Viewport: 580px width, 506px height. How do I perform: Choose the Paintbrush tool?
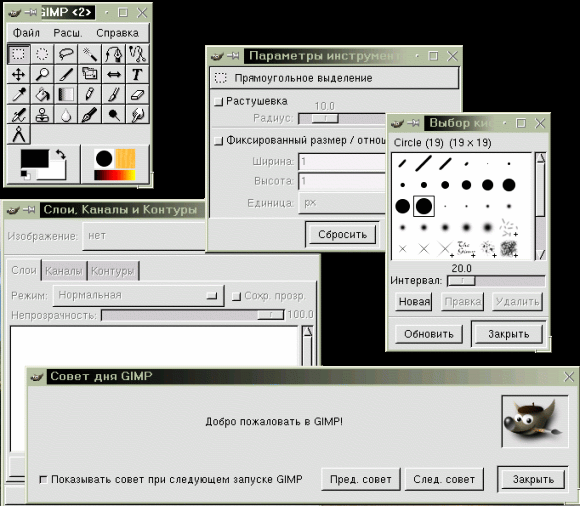click(x=114, y=94)
